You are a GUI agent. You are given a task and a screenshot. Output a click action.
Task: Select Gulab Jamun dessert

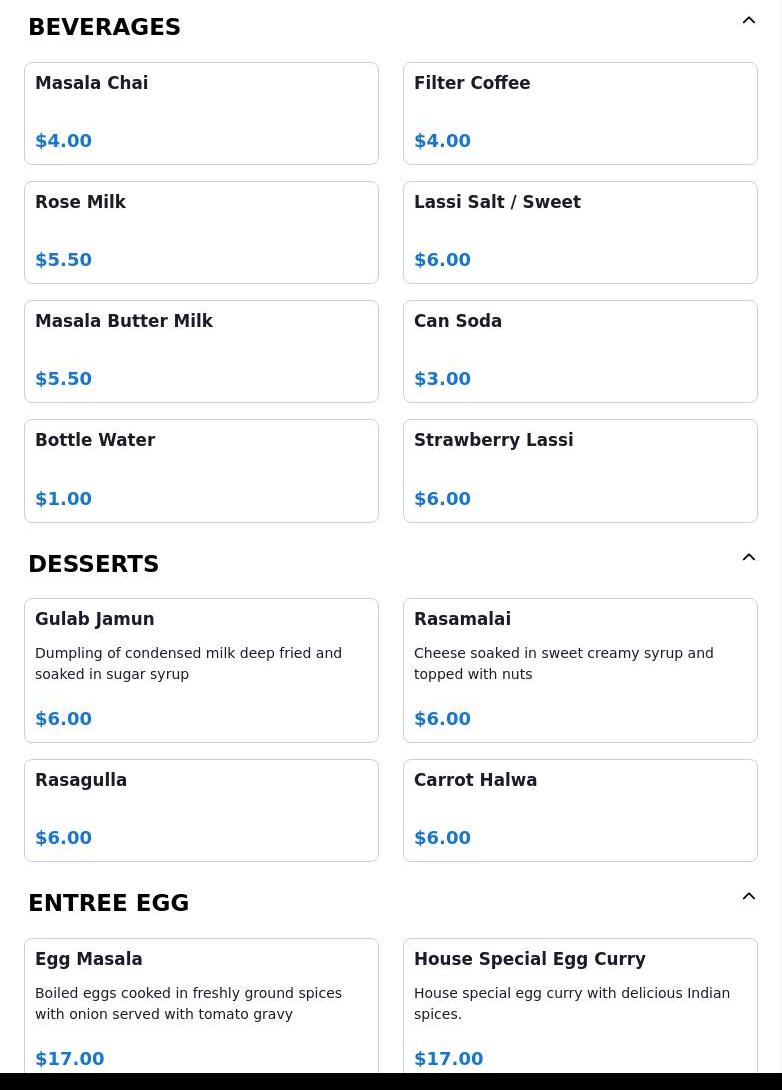[201, 670]
